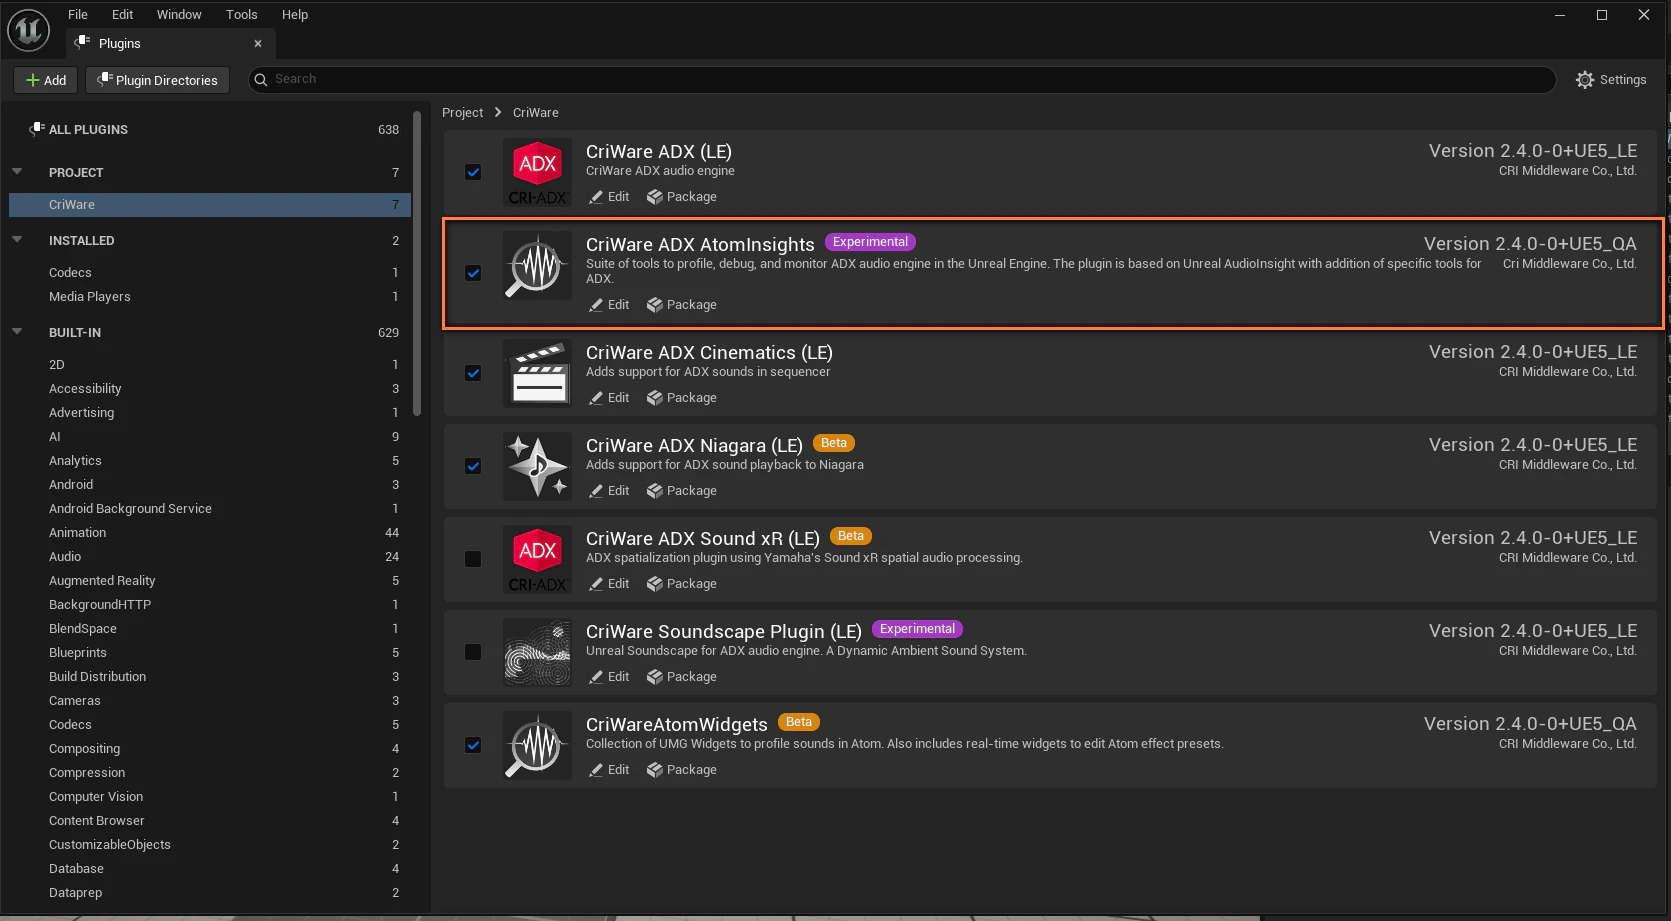This screenshot has width=1671, height=921.
Task: Uncheck CriWare ADX AtomInsights plugin
Action: pos(473,273)
